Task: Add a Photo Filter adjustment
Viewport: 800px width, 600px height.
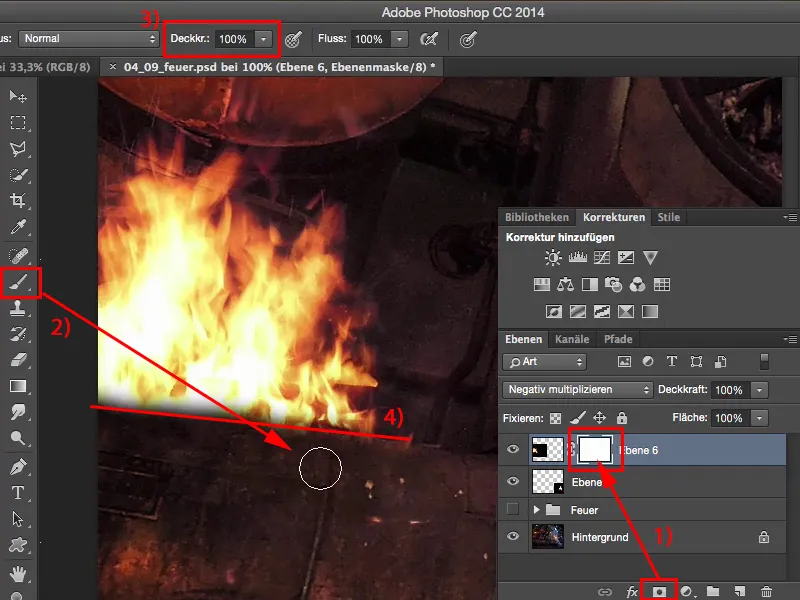Action: [613, 284]
